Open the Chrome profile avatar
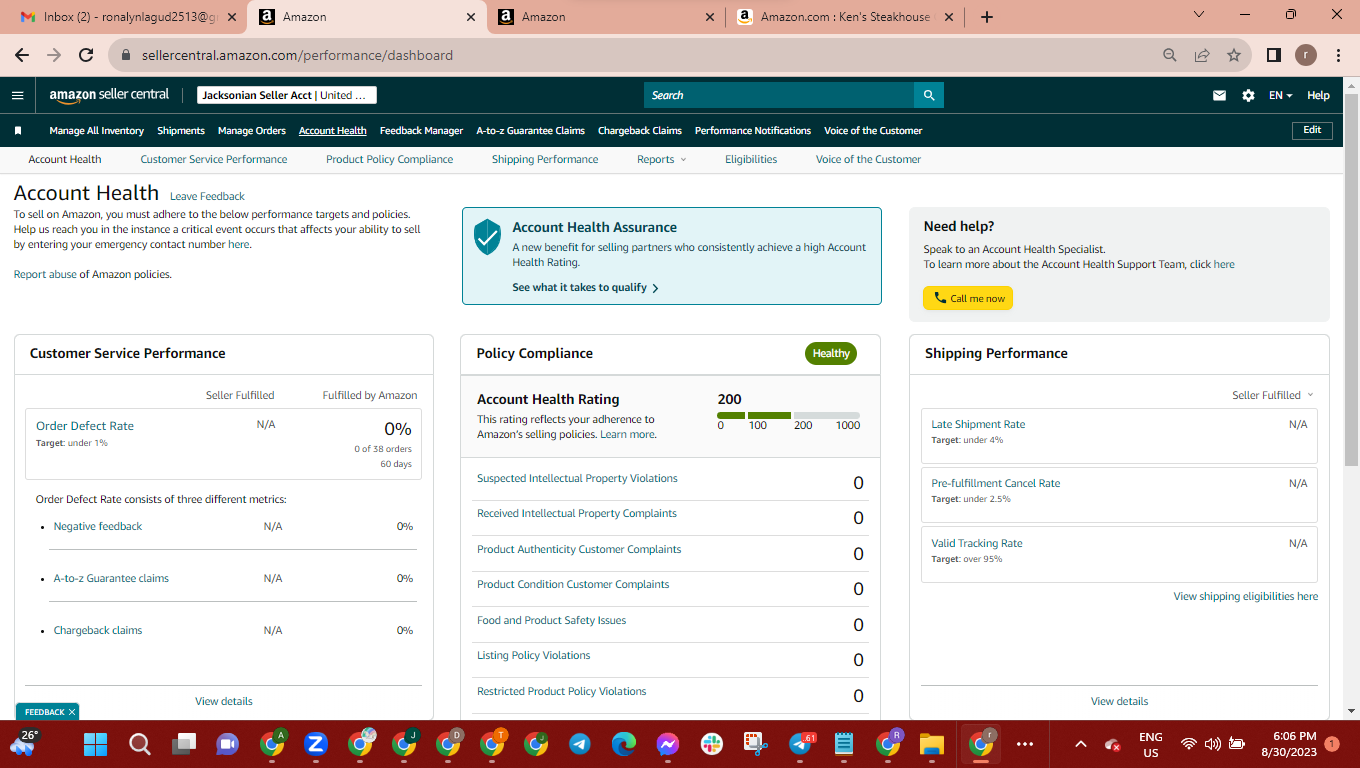Image resolution: width=1360 pixels, height=768 pixels. pos(1306,55)
